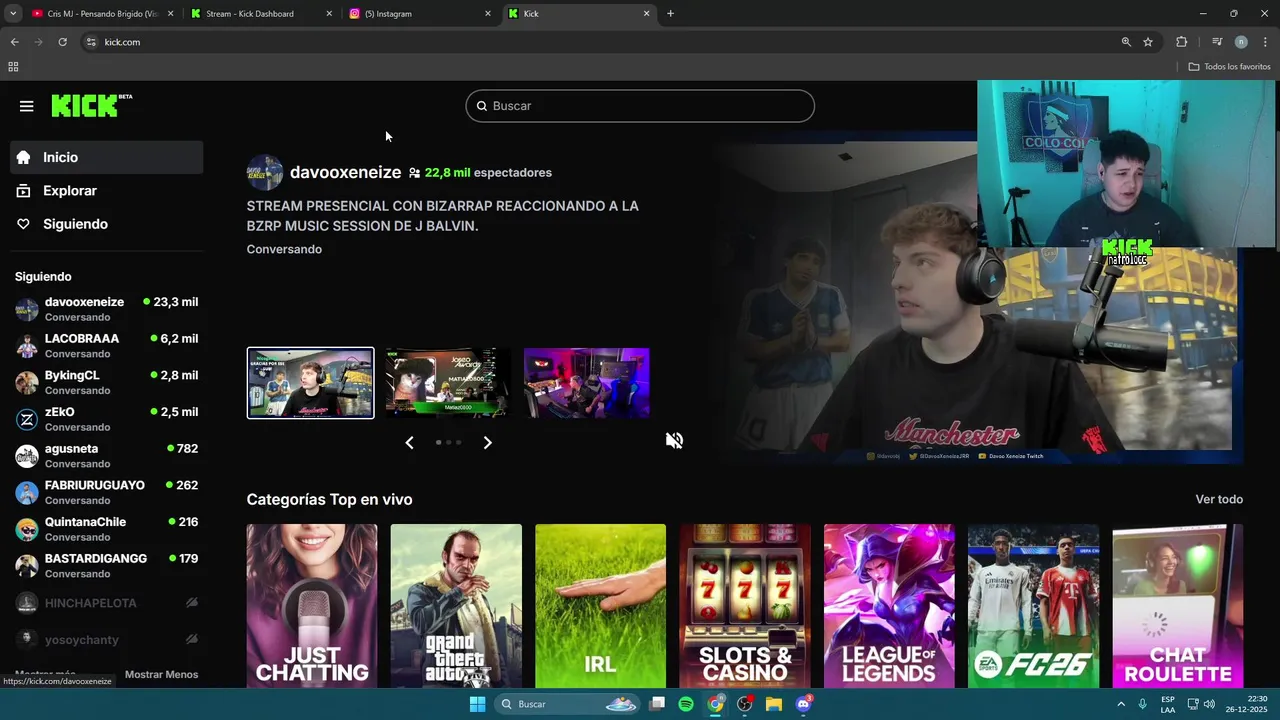Open File Explorer from taskbar
The width and height of the screenshot is (1280, 720).
(x=774, y=704)
